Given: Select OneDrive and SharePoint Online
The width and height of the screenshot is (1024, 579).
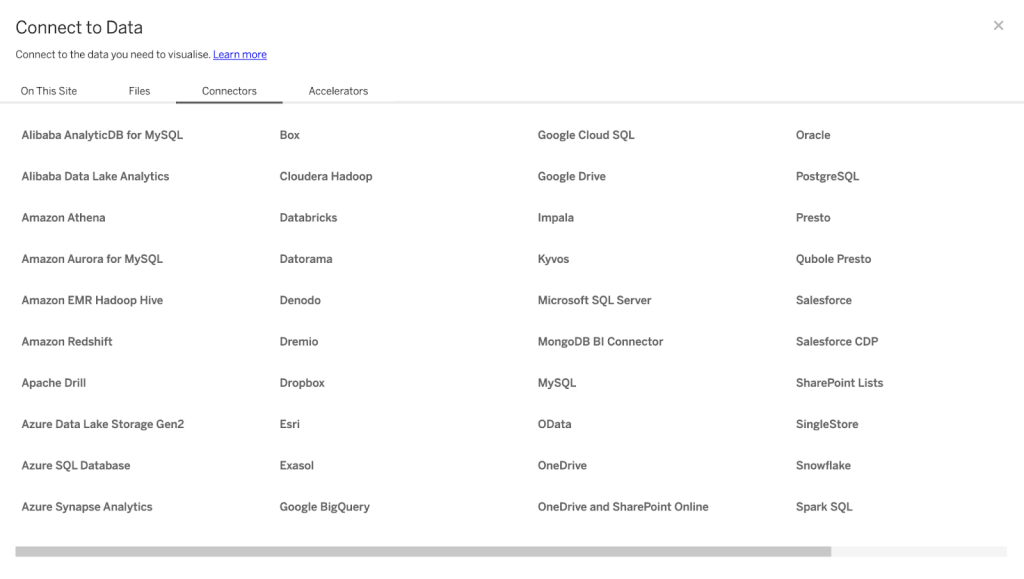Looking at the screenshot, I should 623,507.
